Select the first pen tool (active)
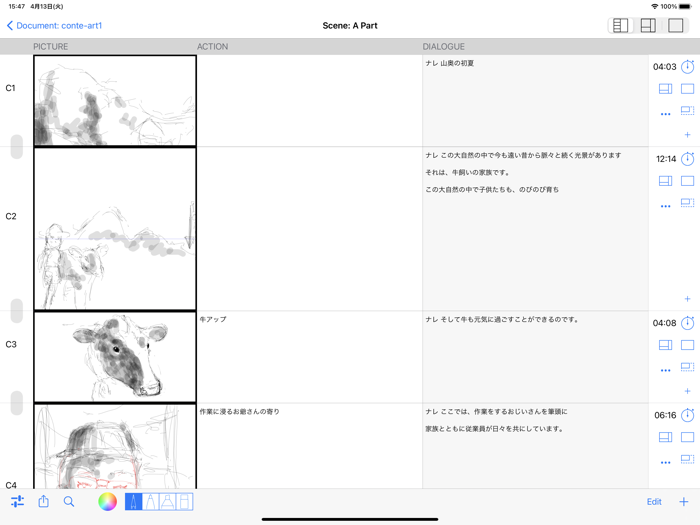This screenshot has height=525, width=700. pyautogui.click(x=133, y=501)
